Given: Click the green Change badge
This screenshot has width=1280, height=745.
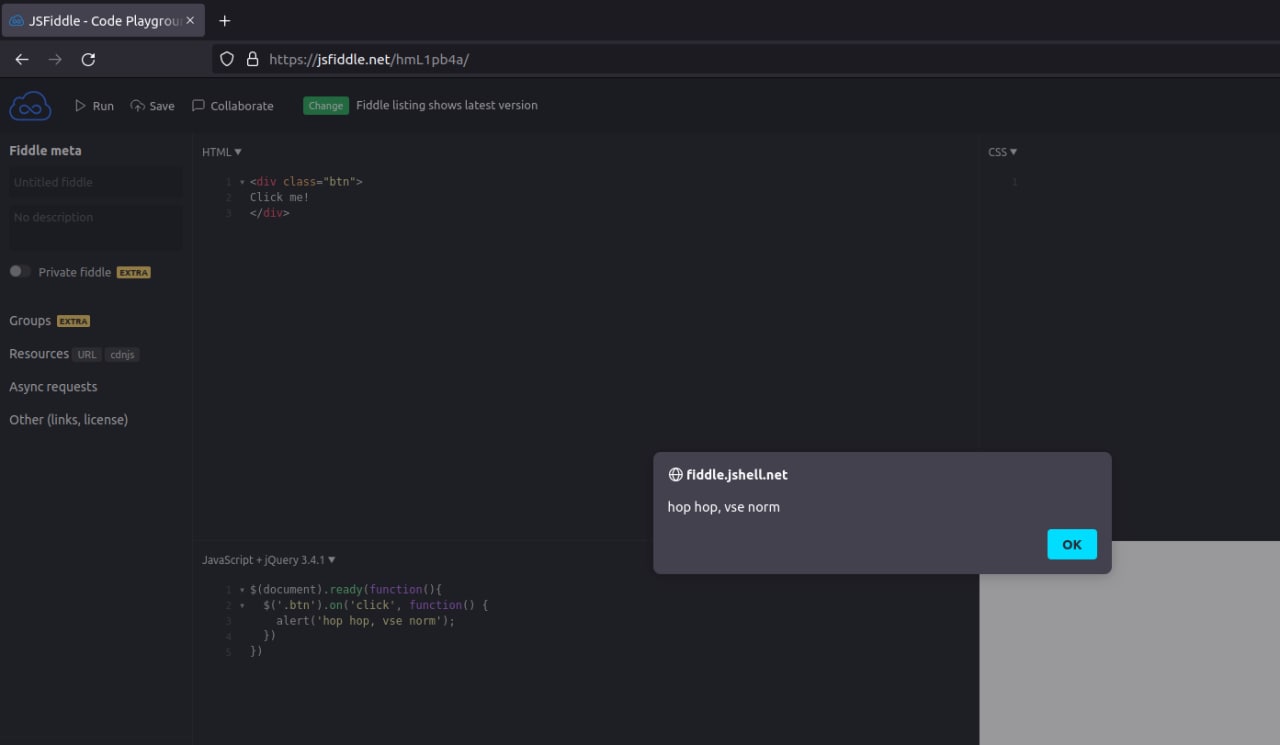Looking at the screenshot, I should tap(325, 105).
